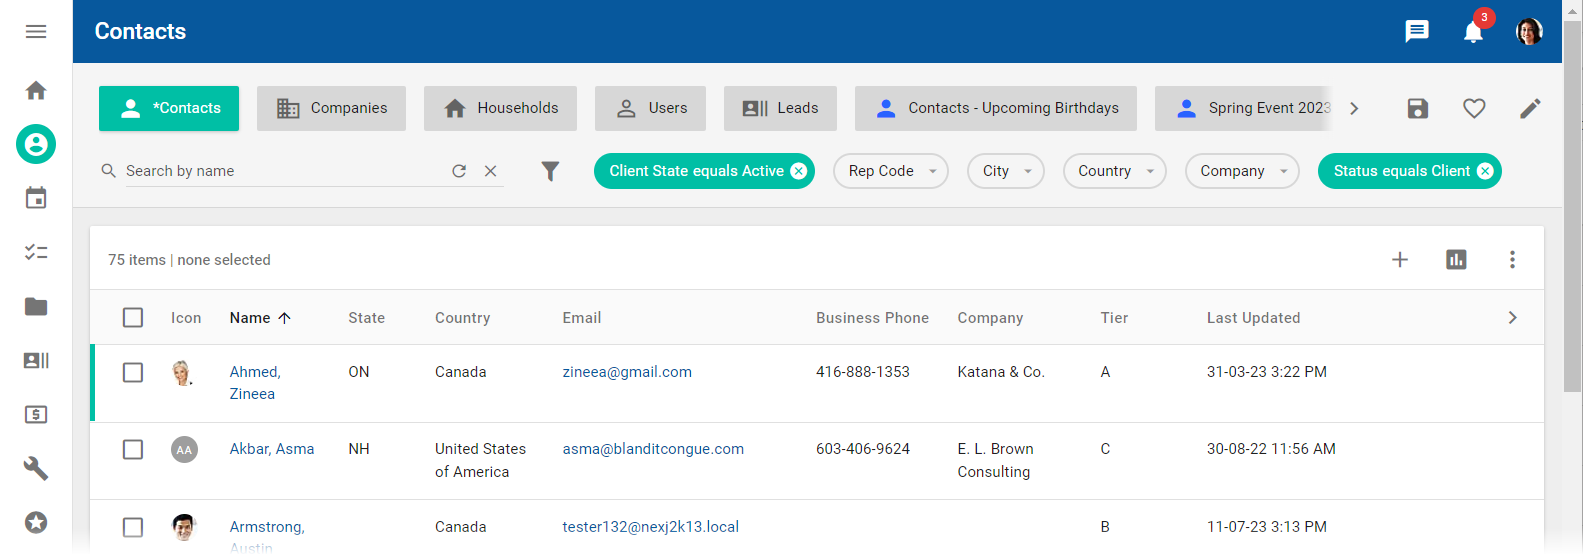Screen dimensions: 1583x555
Task: Select the checkbox for Ahmed, Zineea
Action: [133, 372]
